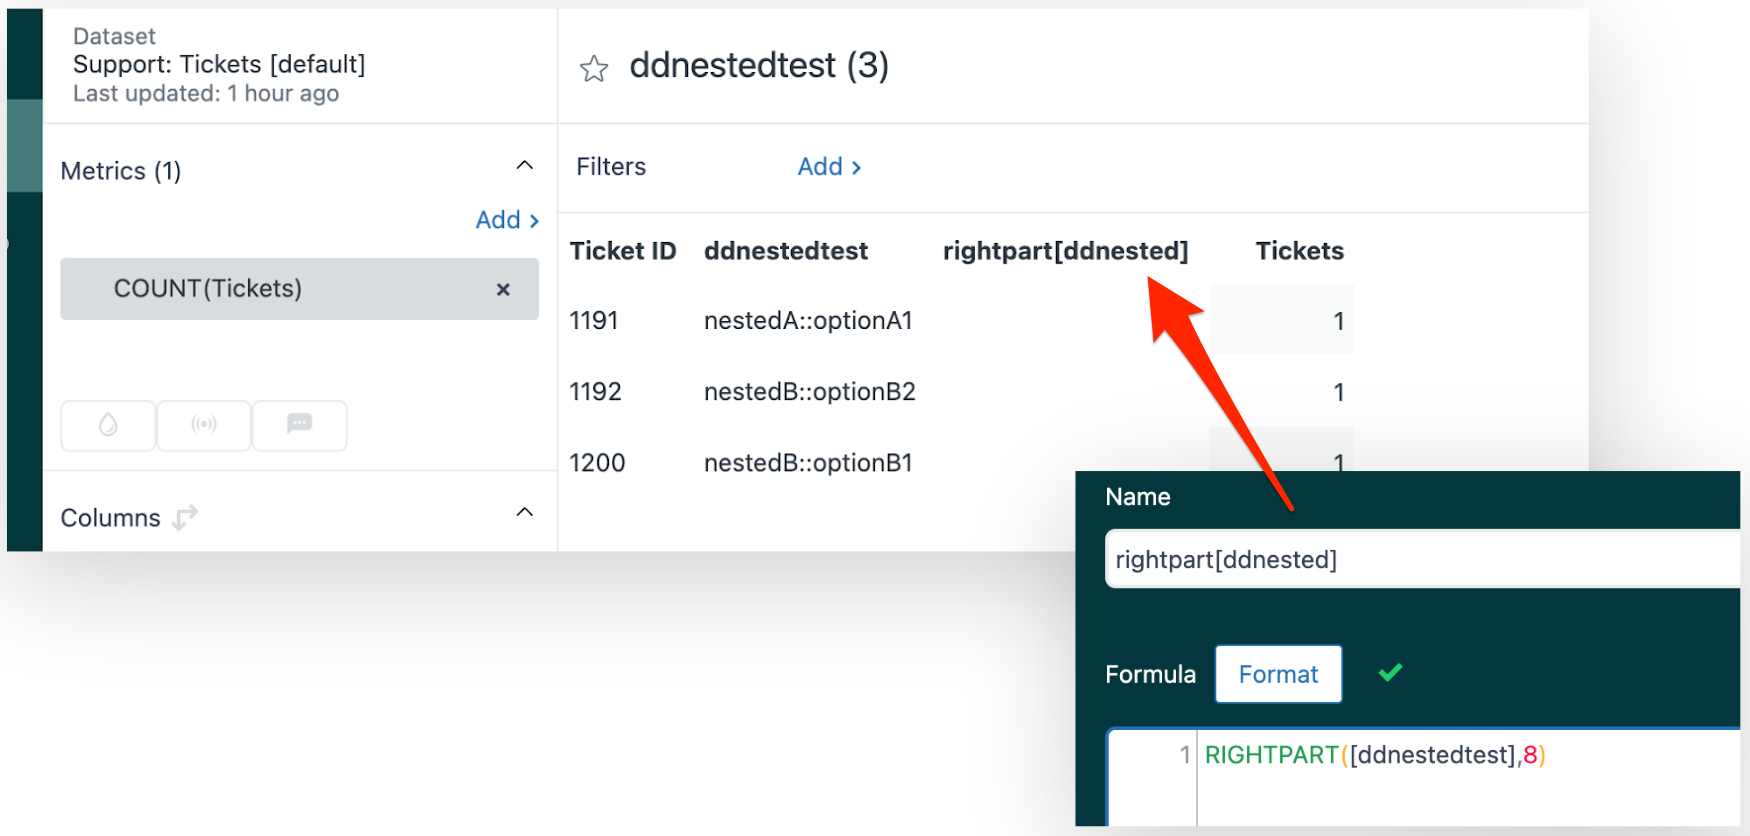Star the ddnestedtest report as favorite
This screenshot has width=1750, height=836.
pyautogui.click(x=594, y=69)
